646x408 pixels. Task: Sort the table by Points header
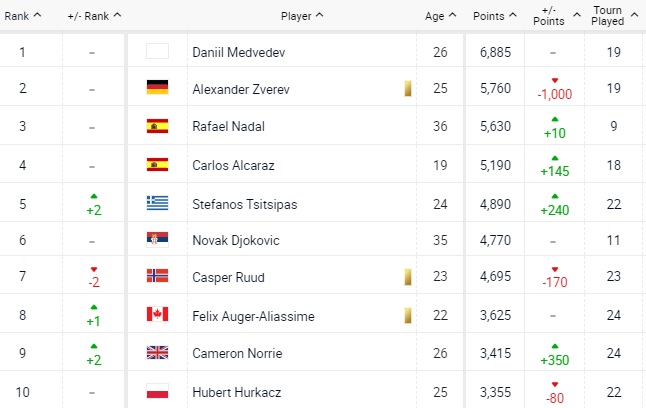(x=493, y=15)
